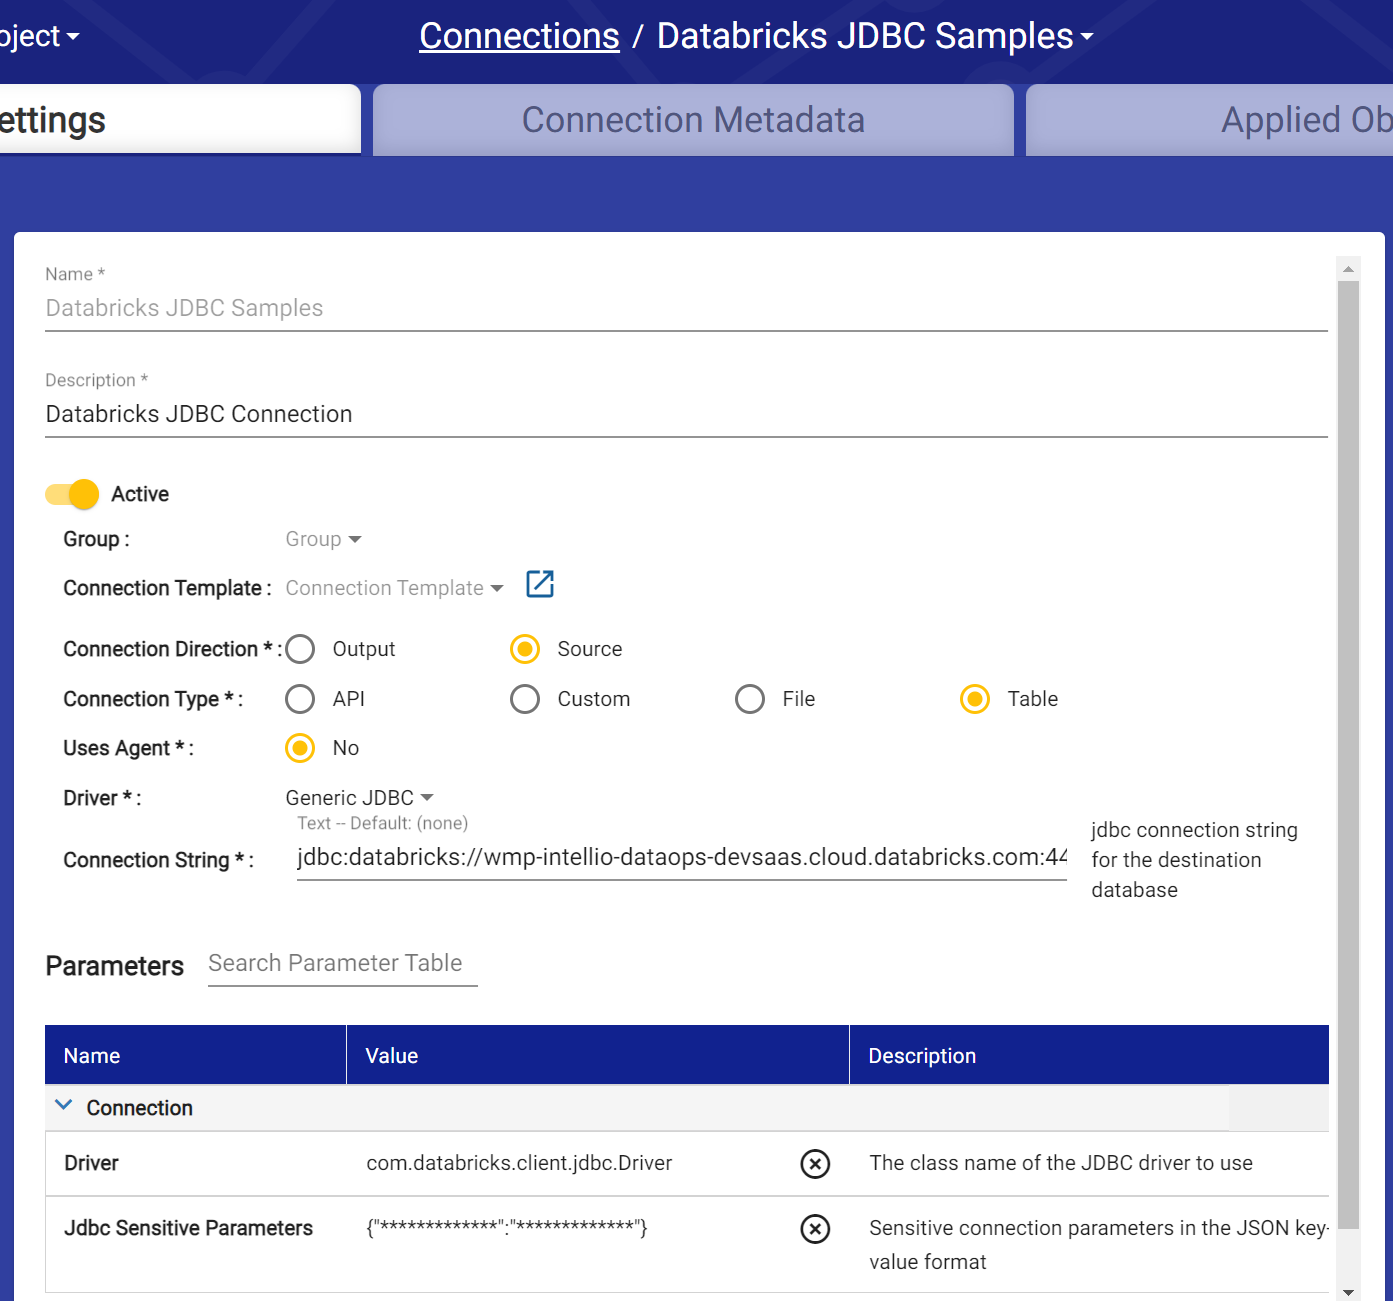Open the Databricks JDBC Samples title dropdown

(x=875, y=36)
